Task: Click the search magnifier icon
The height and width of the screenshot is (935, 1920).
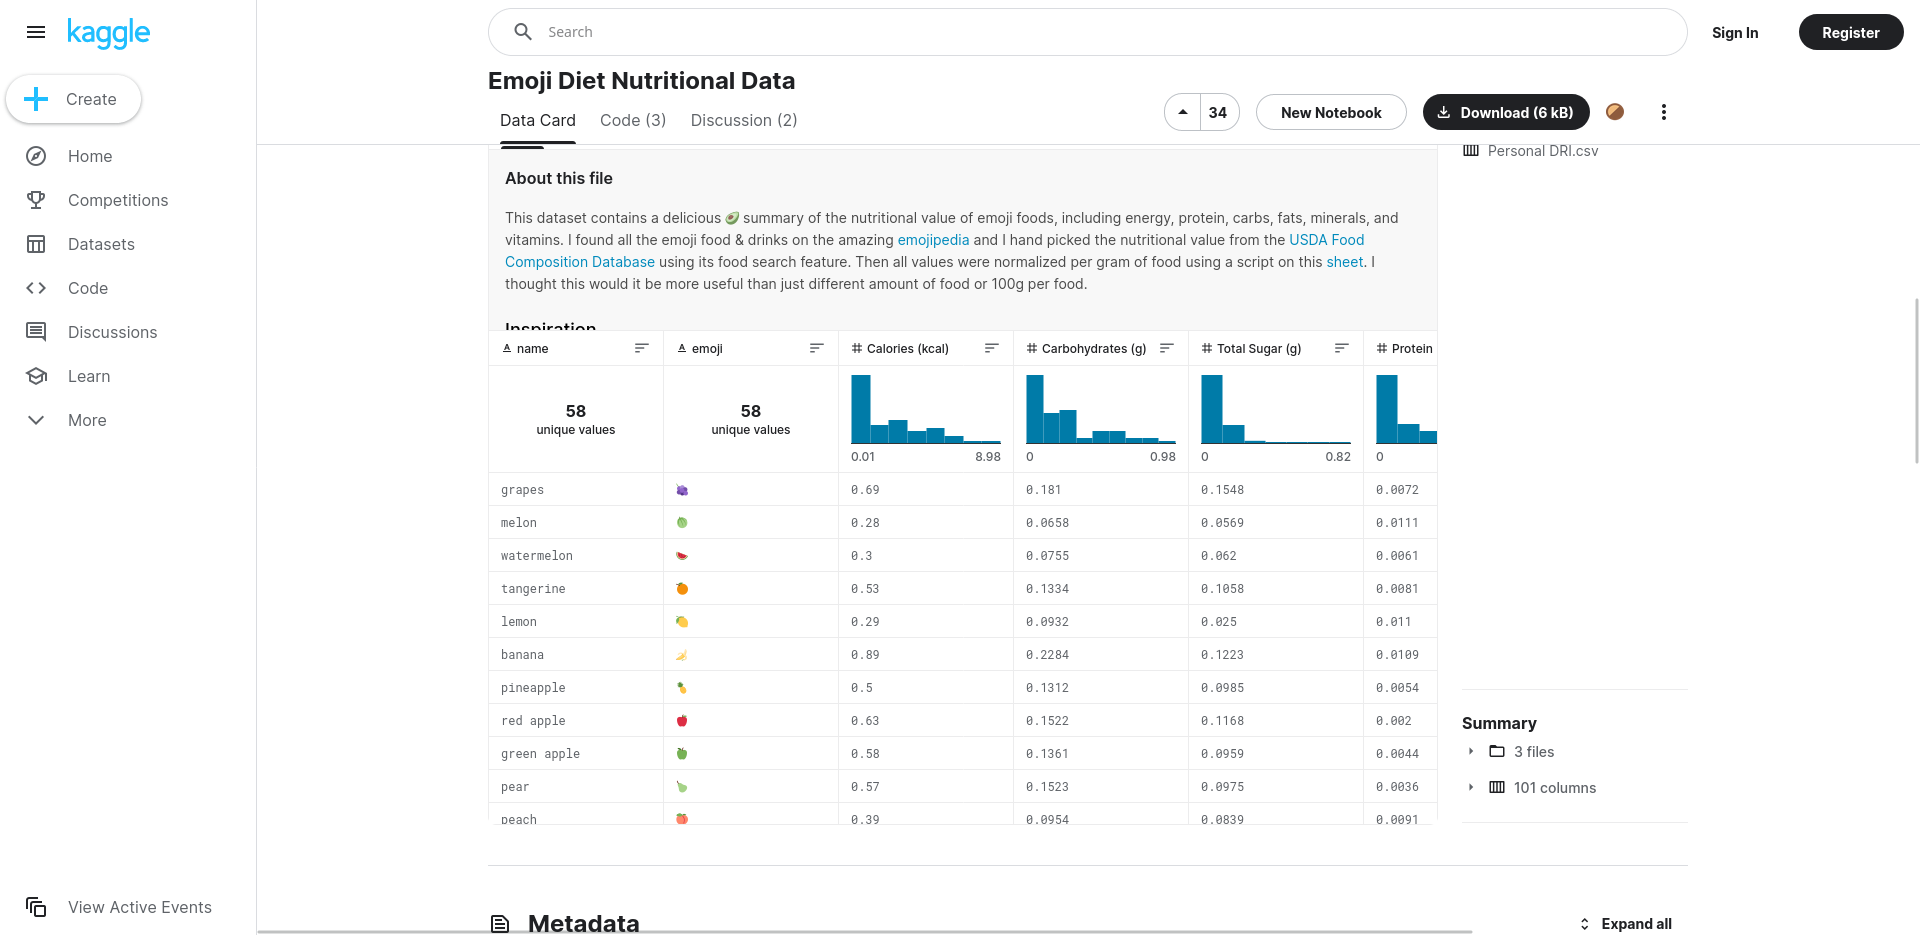Action: pyautogui.click(x=522, y=32)
